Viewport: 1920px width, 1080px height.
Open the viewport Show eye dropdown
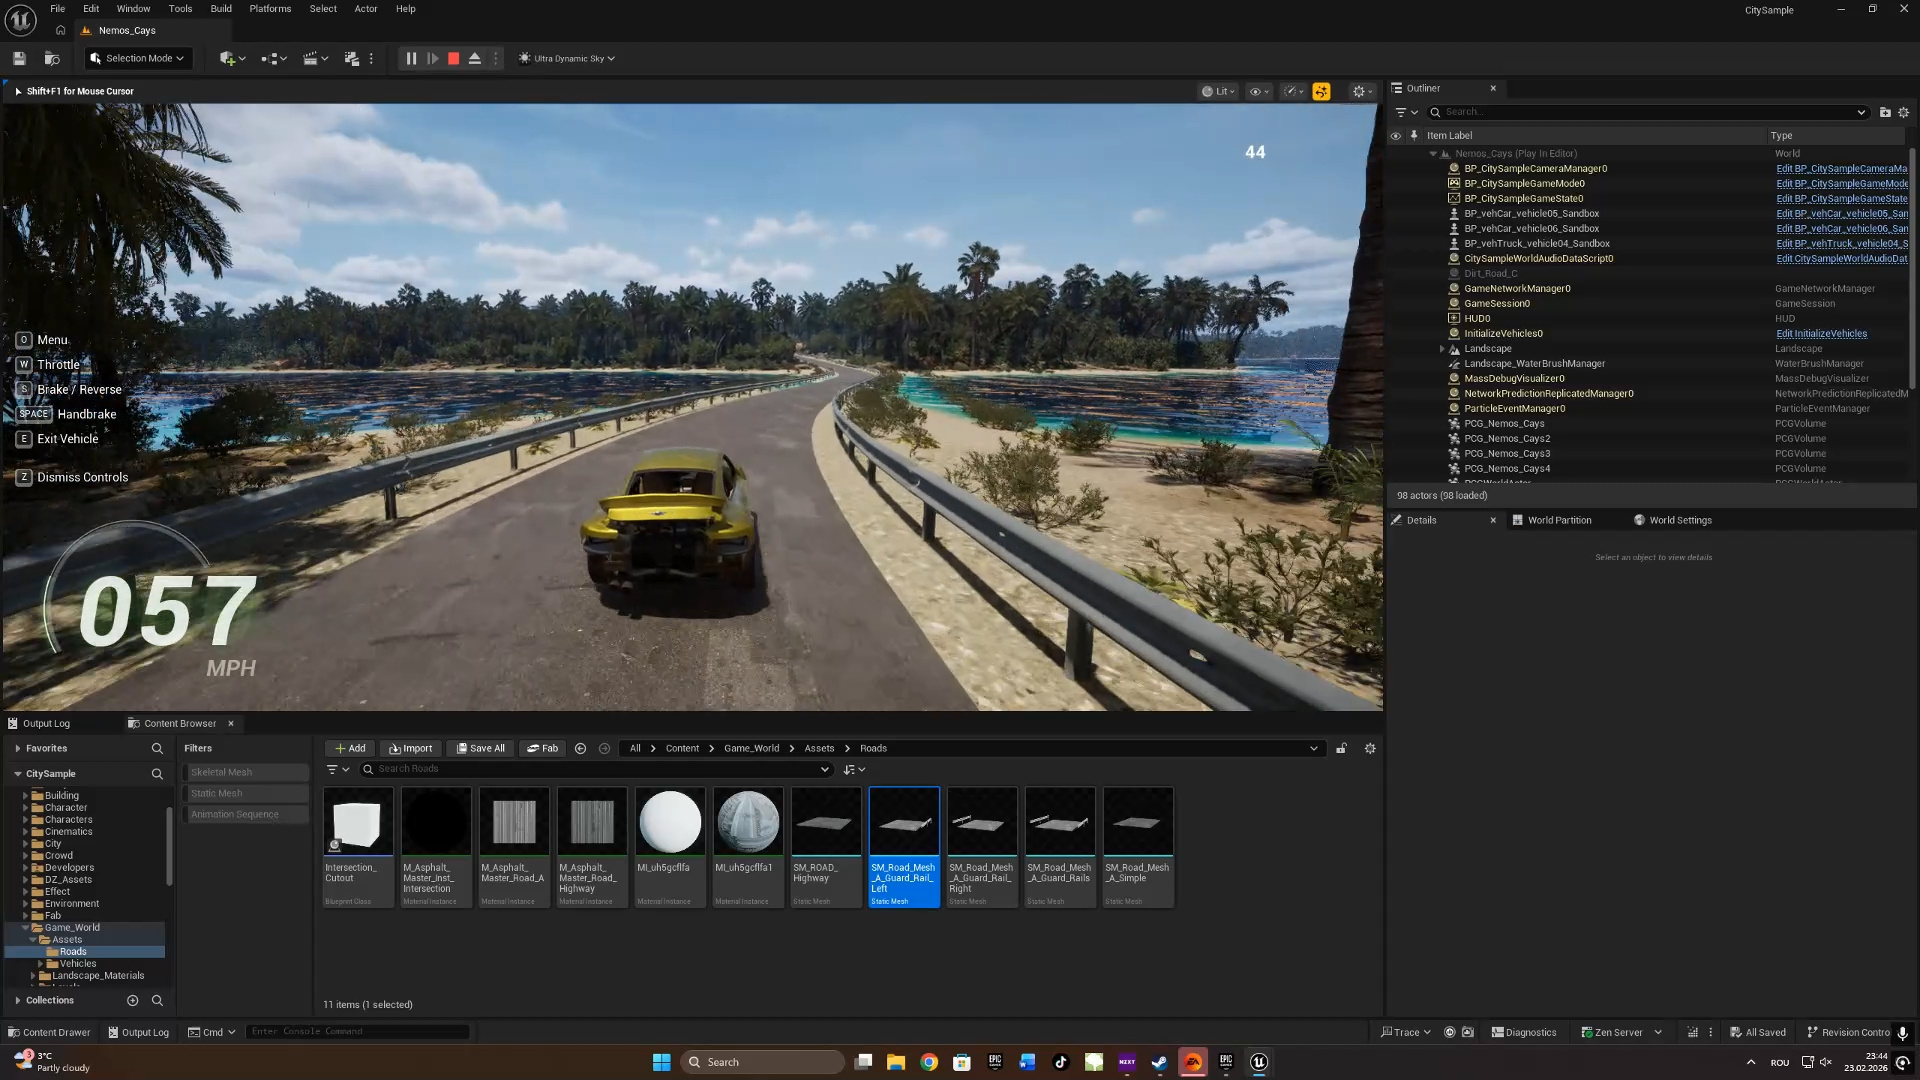pos(1259,91)
